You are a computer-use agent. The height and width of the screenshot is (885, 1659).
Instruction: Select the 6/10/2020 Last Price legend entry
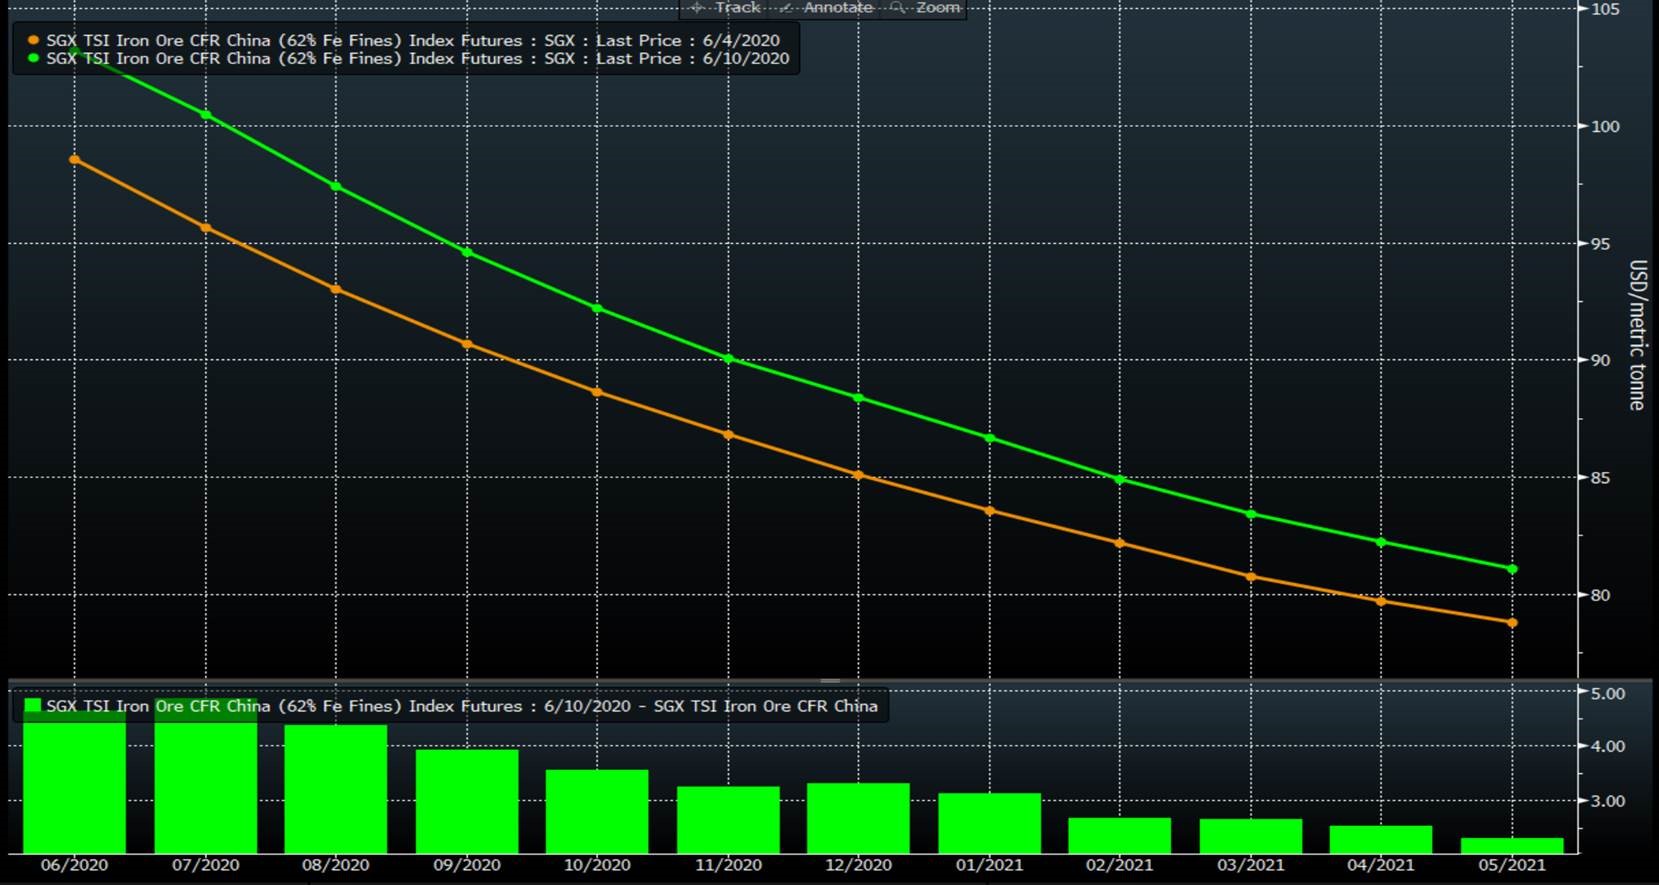pos(417,59)
